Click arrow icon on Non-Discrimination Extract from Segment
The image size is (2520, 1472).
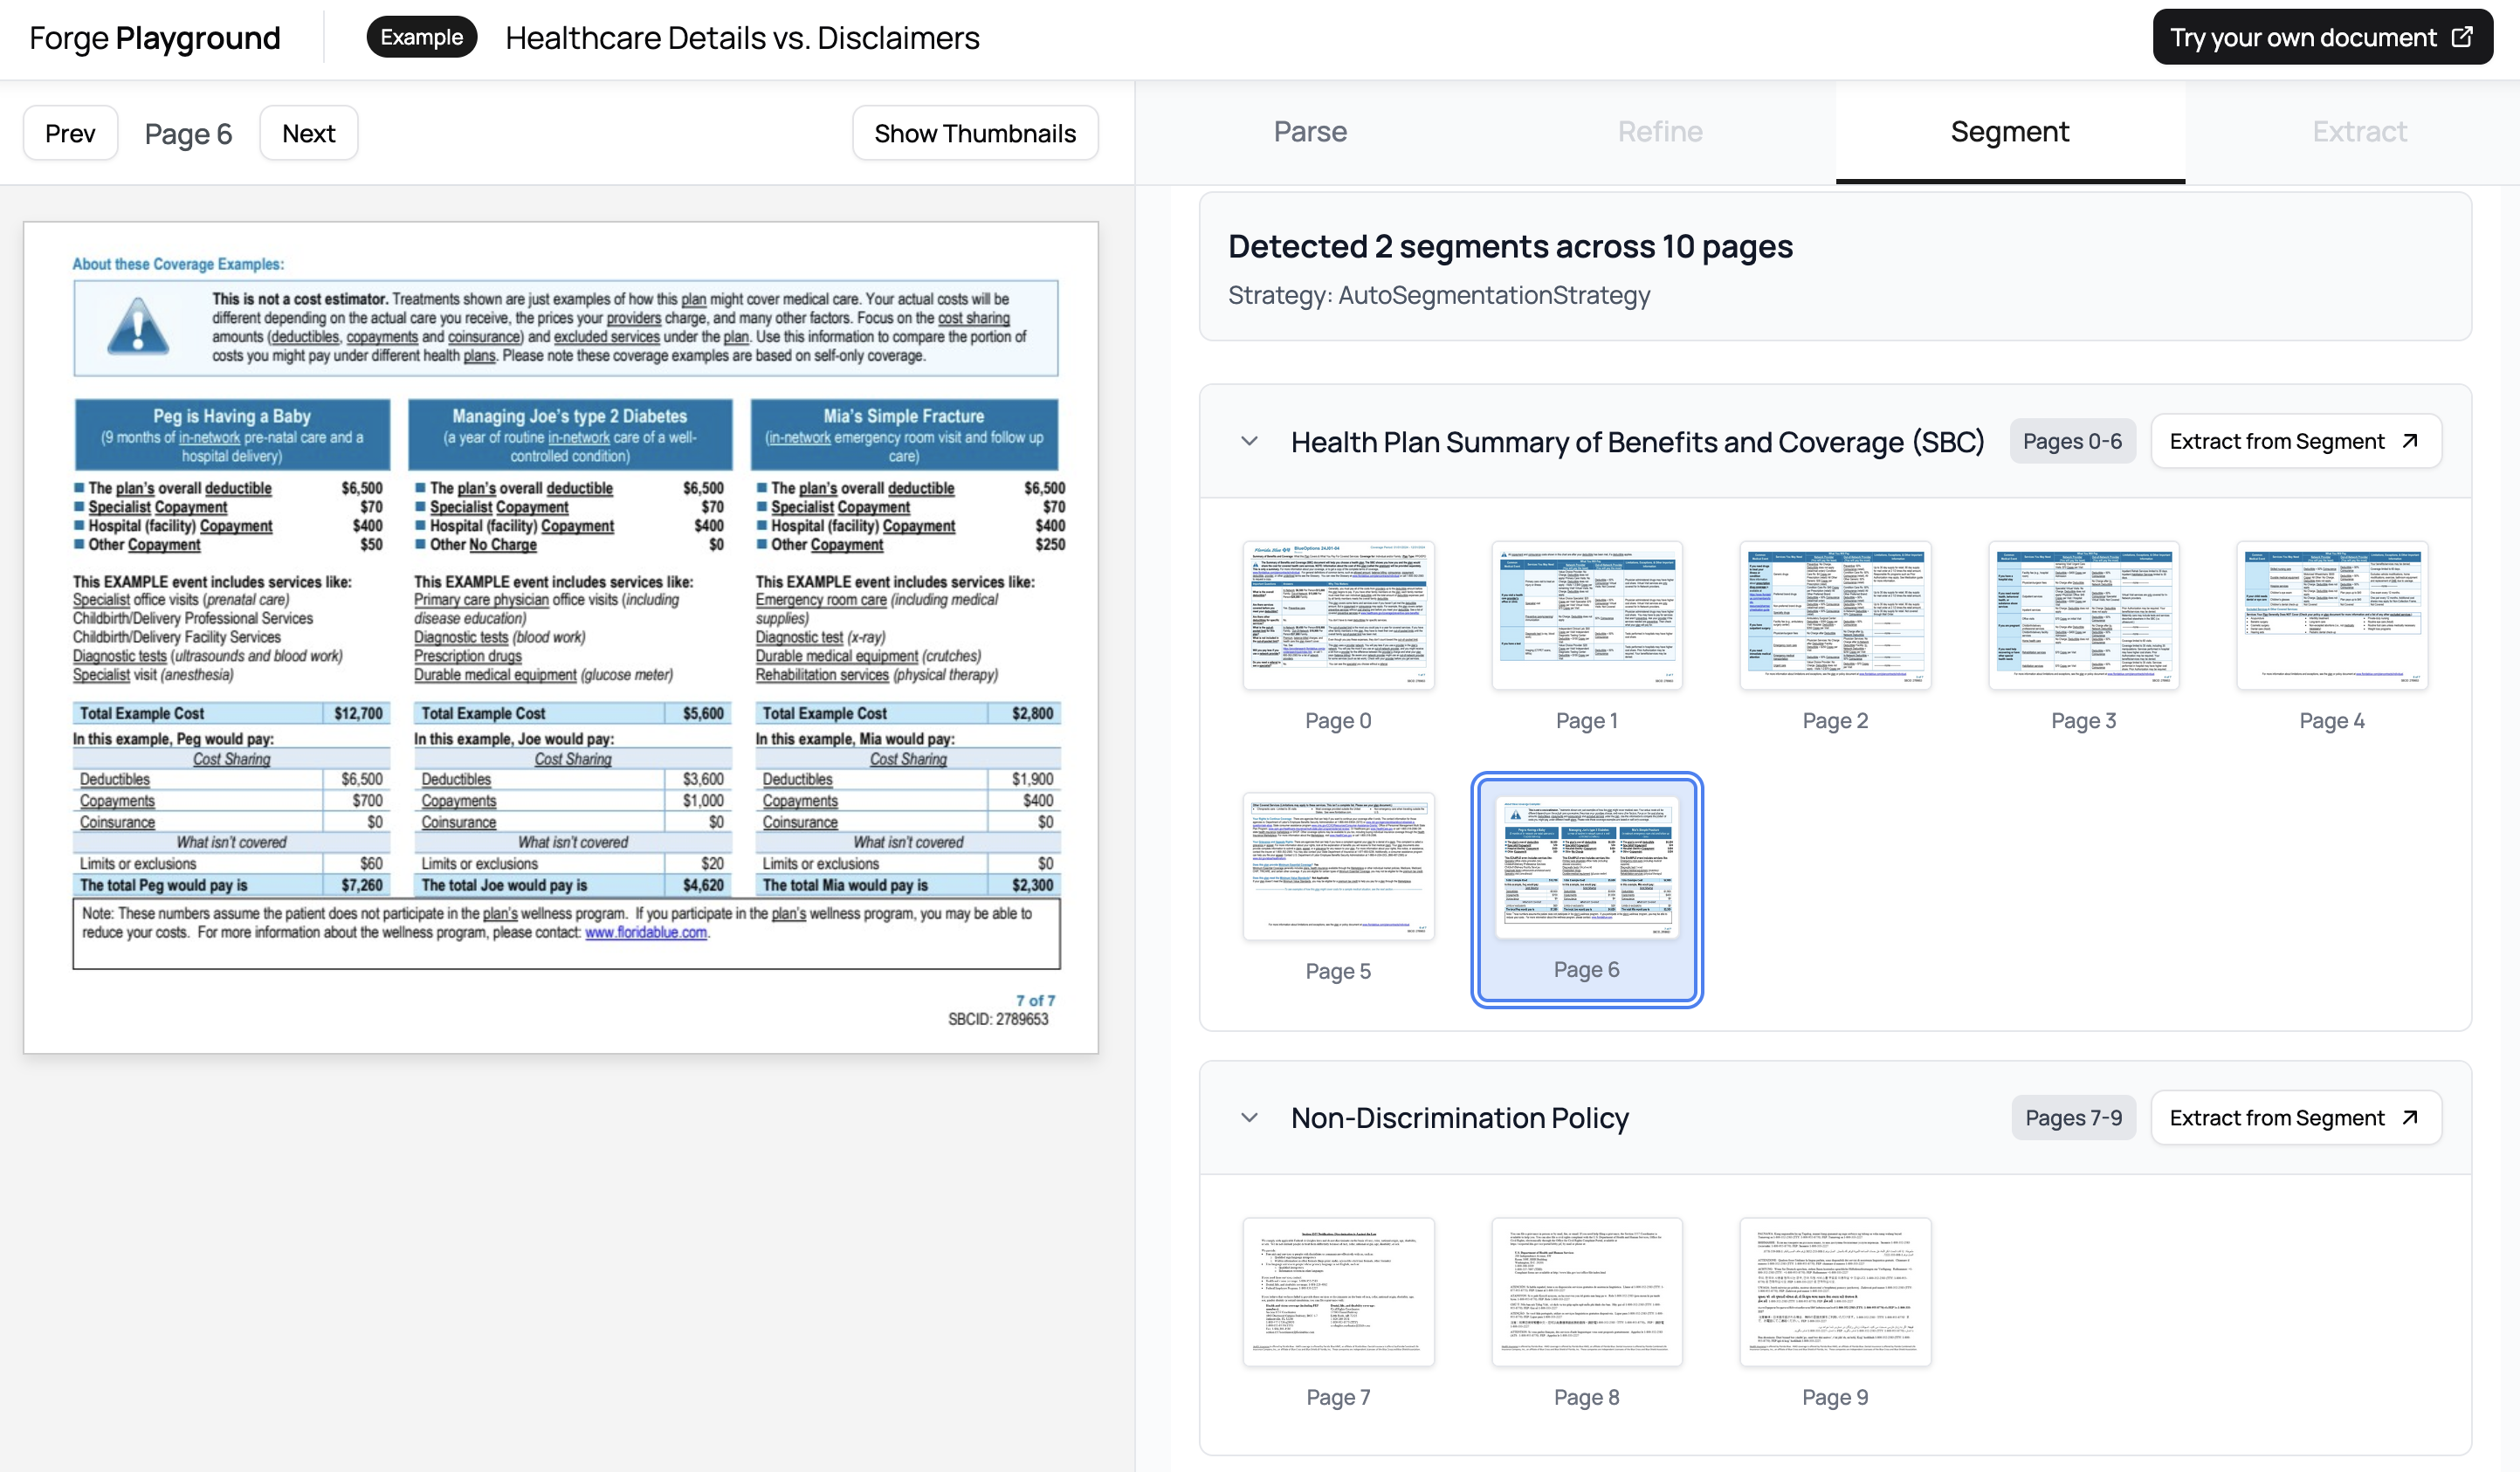coord(2410,1117)
